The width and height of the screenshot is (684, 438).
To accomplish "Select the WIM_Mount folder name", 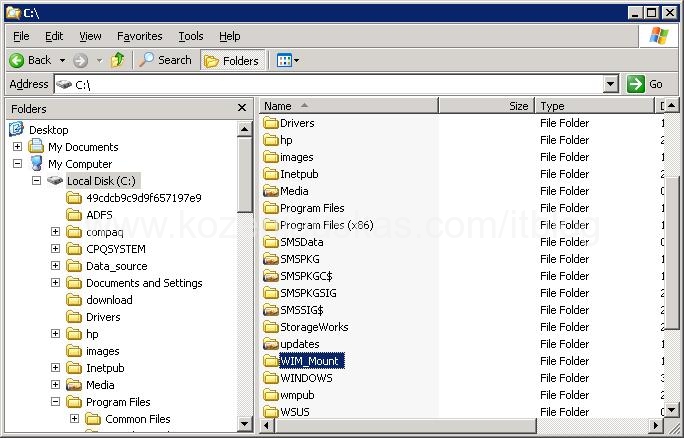I will pyautogui.click(x=312, y=361).
